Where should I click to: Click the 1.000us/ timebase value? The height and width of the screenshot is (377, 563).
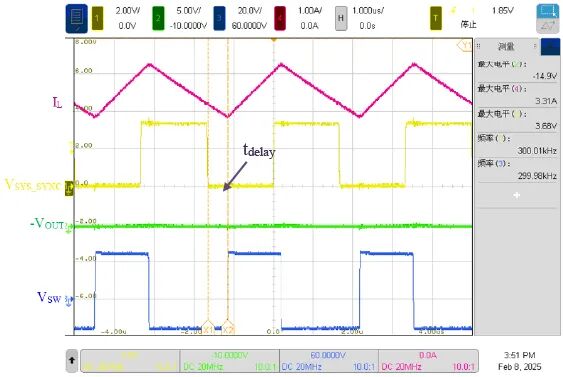pyautogui.click(x=368, y=11)
